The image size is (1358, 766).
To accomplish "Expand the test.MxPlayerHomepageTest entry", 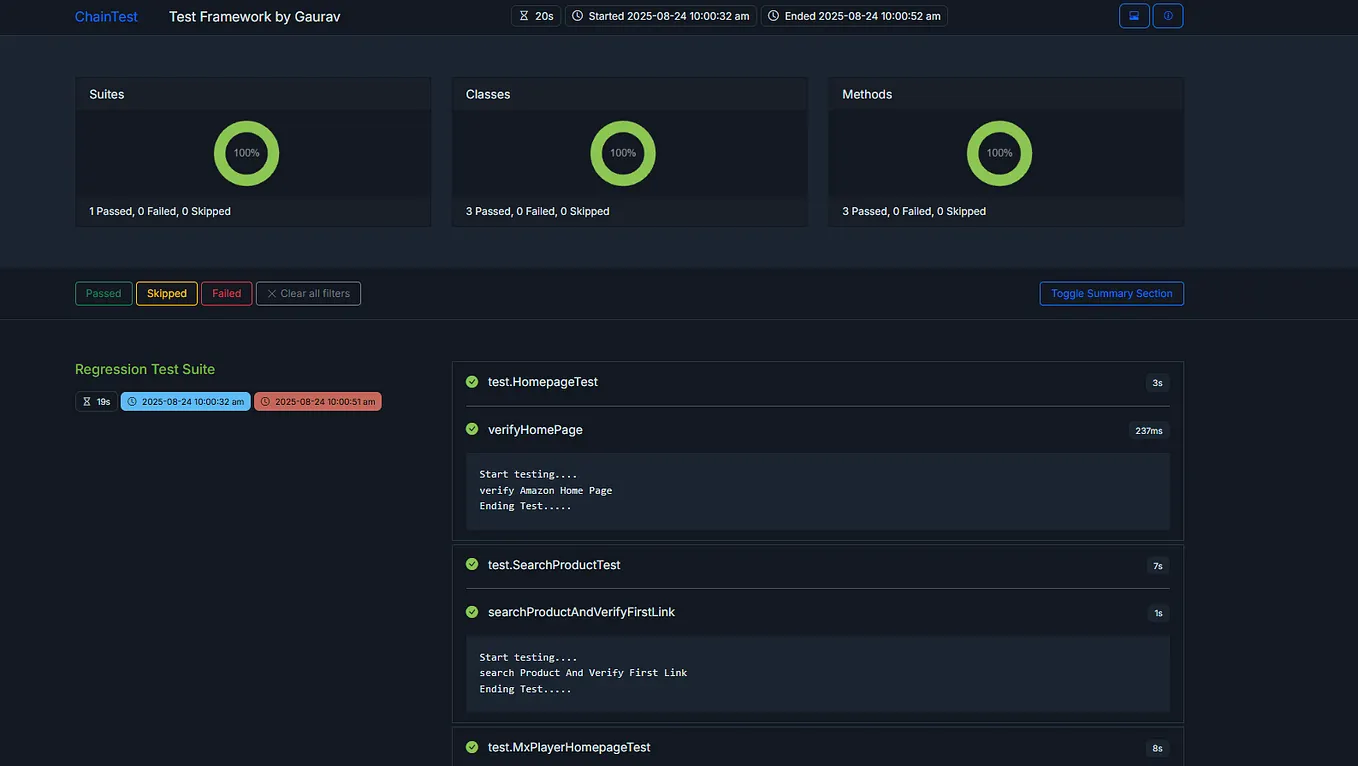I will click(568, 746).
